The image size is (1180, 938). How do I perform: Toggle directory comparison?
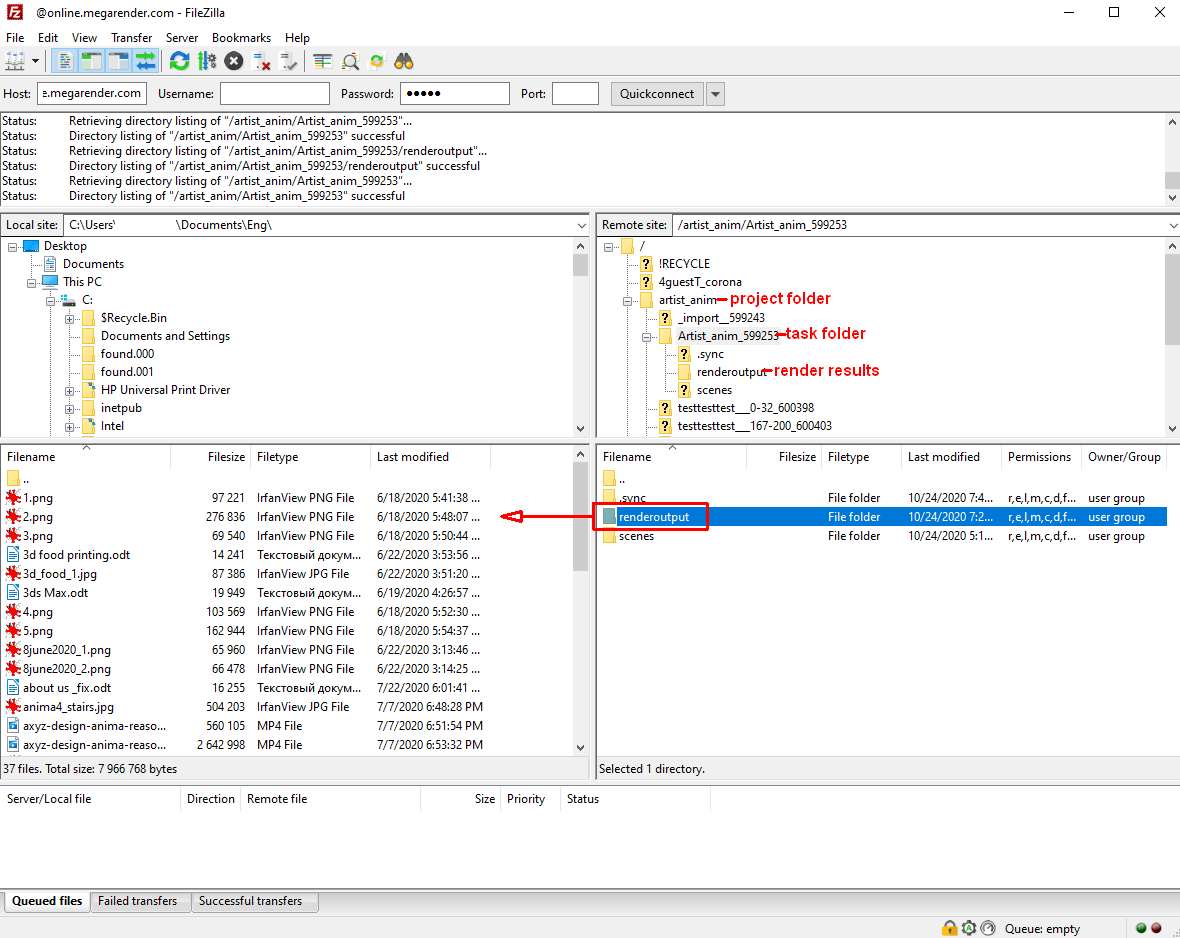coord(350,62)
